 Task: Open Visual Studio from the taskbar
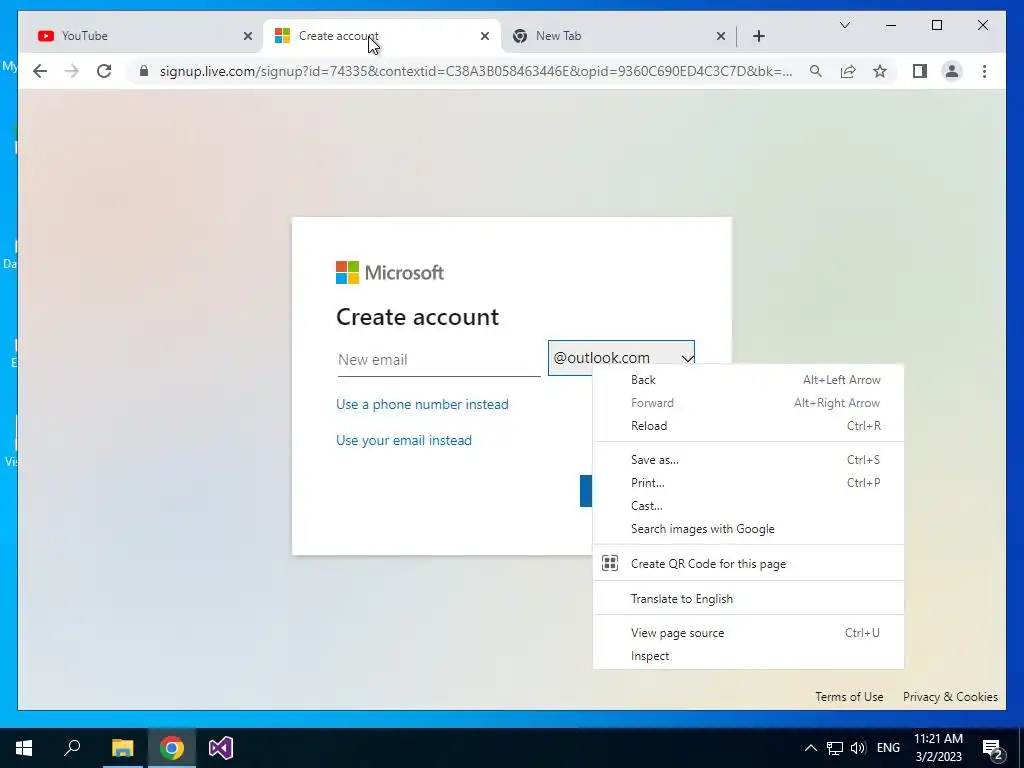coord(221,748)
